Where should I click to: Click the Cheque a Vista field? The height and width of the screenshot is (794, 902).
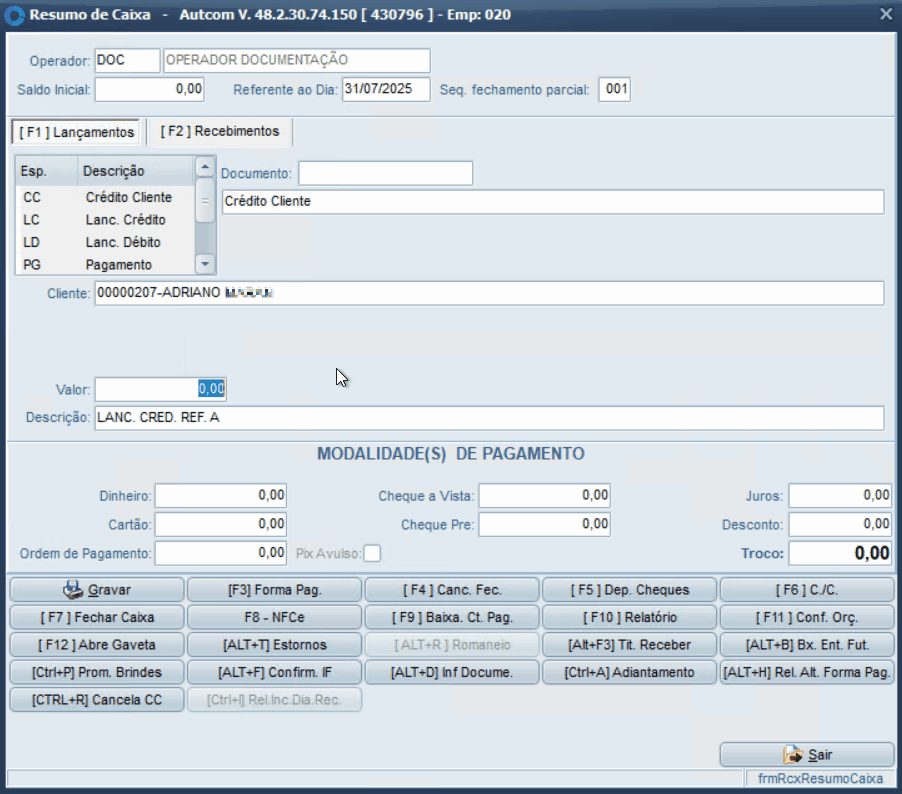click(x=545, y=495)
